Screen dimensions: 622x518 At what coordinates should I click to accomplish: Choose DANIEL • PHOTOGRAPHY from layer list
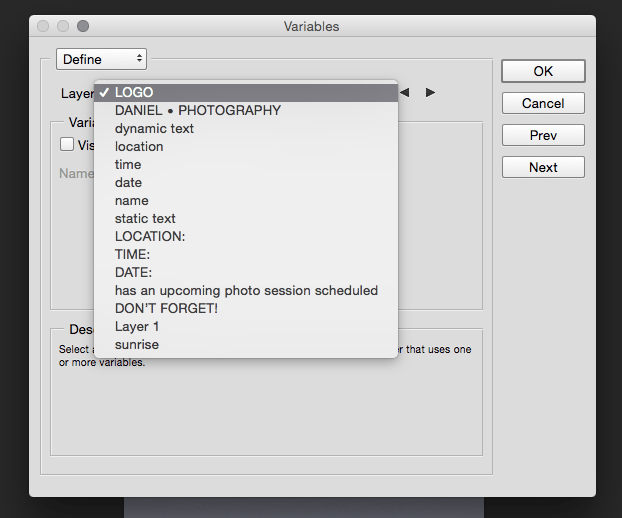point(198,111)
